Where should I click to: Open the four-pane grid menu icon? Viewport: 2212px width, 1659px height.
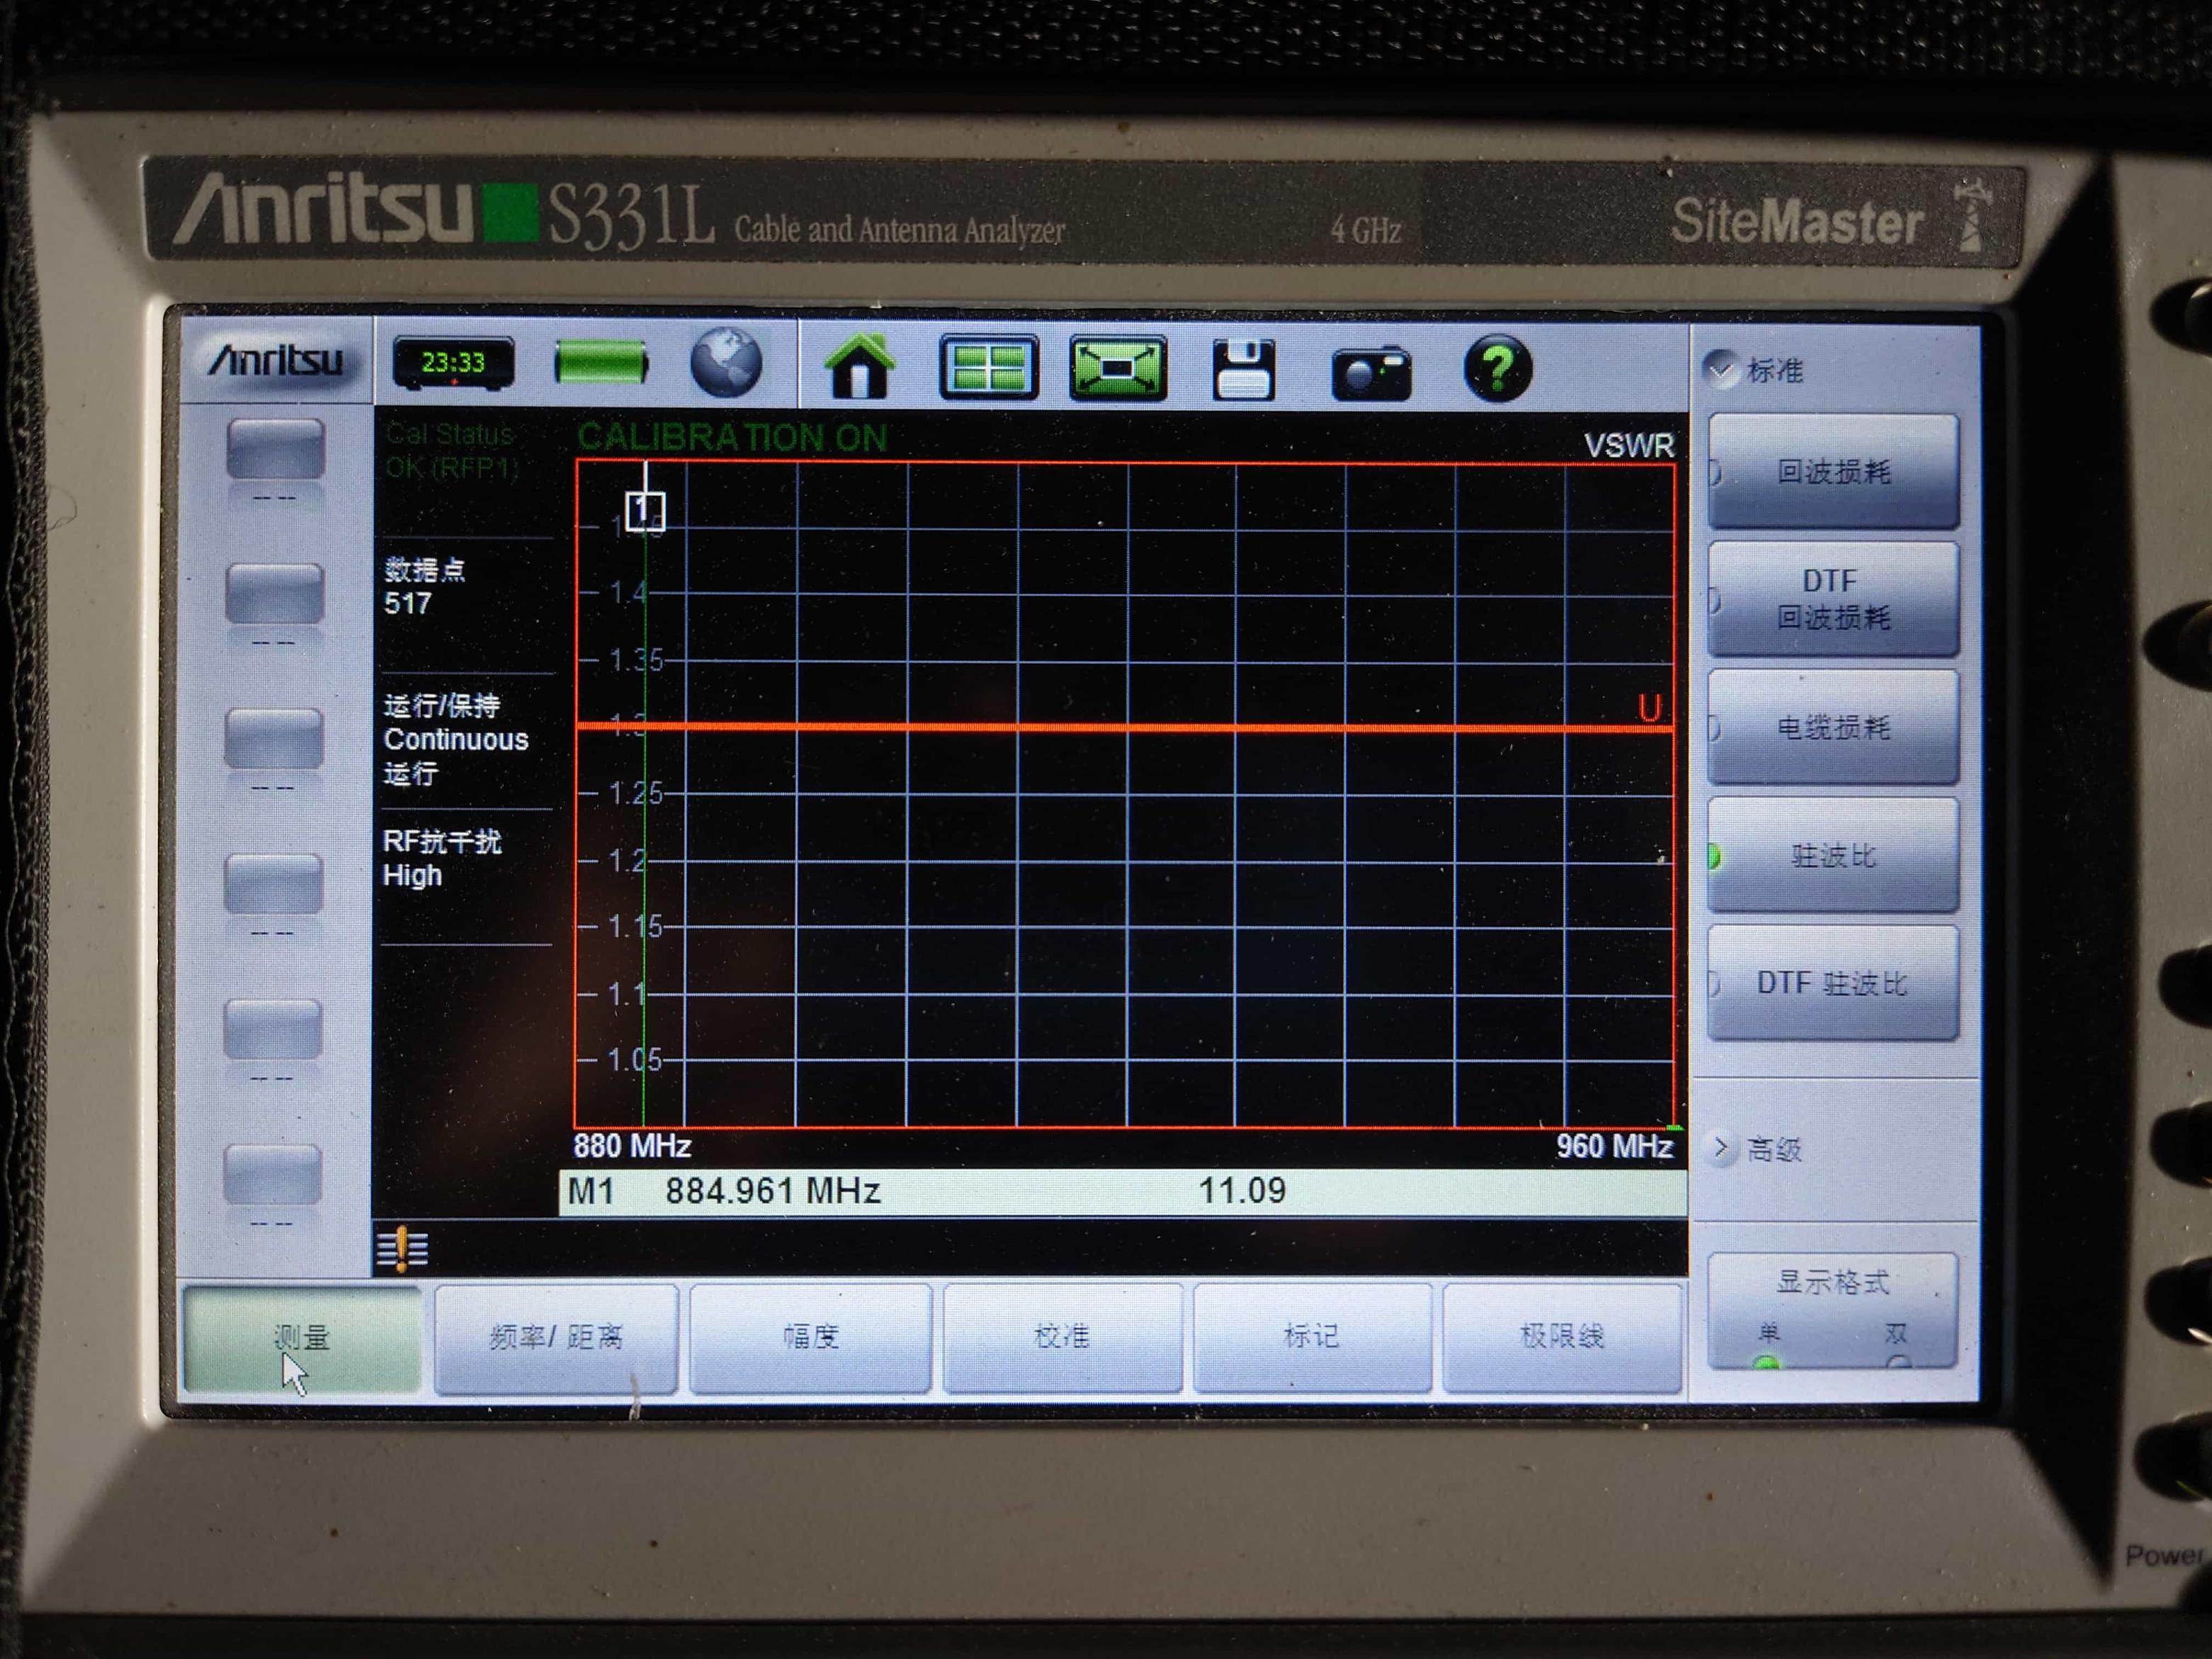point(988,368)
